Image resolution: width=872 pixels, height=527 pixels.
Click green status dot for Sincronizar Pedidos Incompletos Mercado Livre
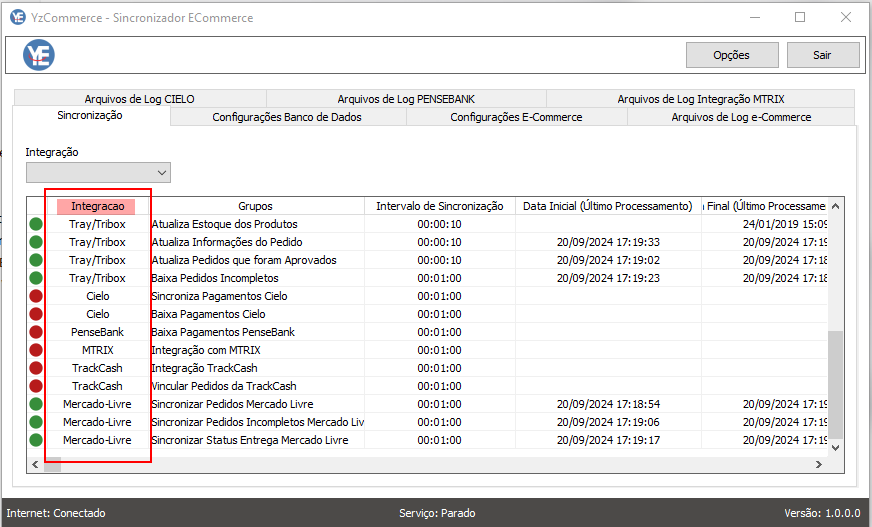(x=36, y=422)
